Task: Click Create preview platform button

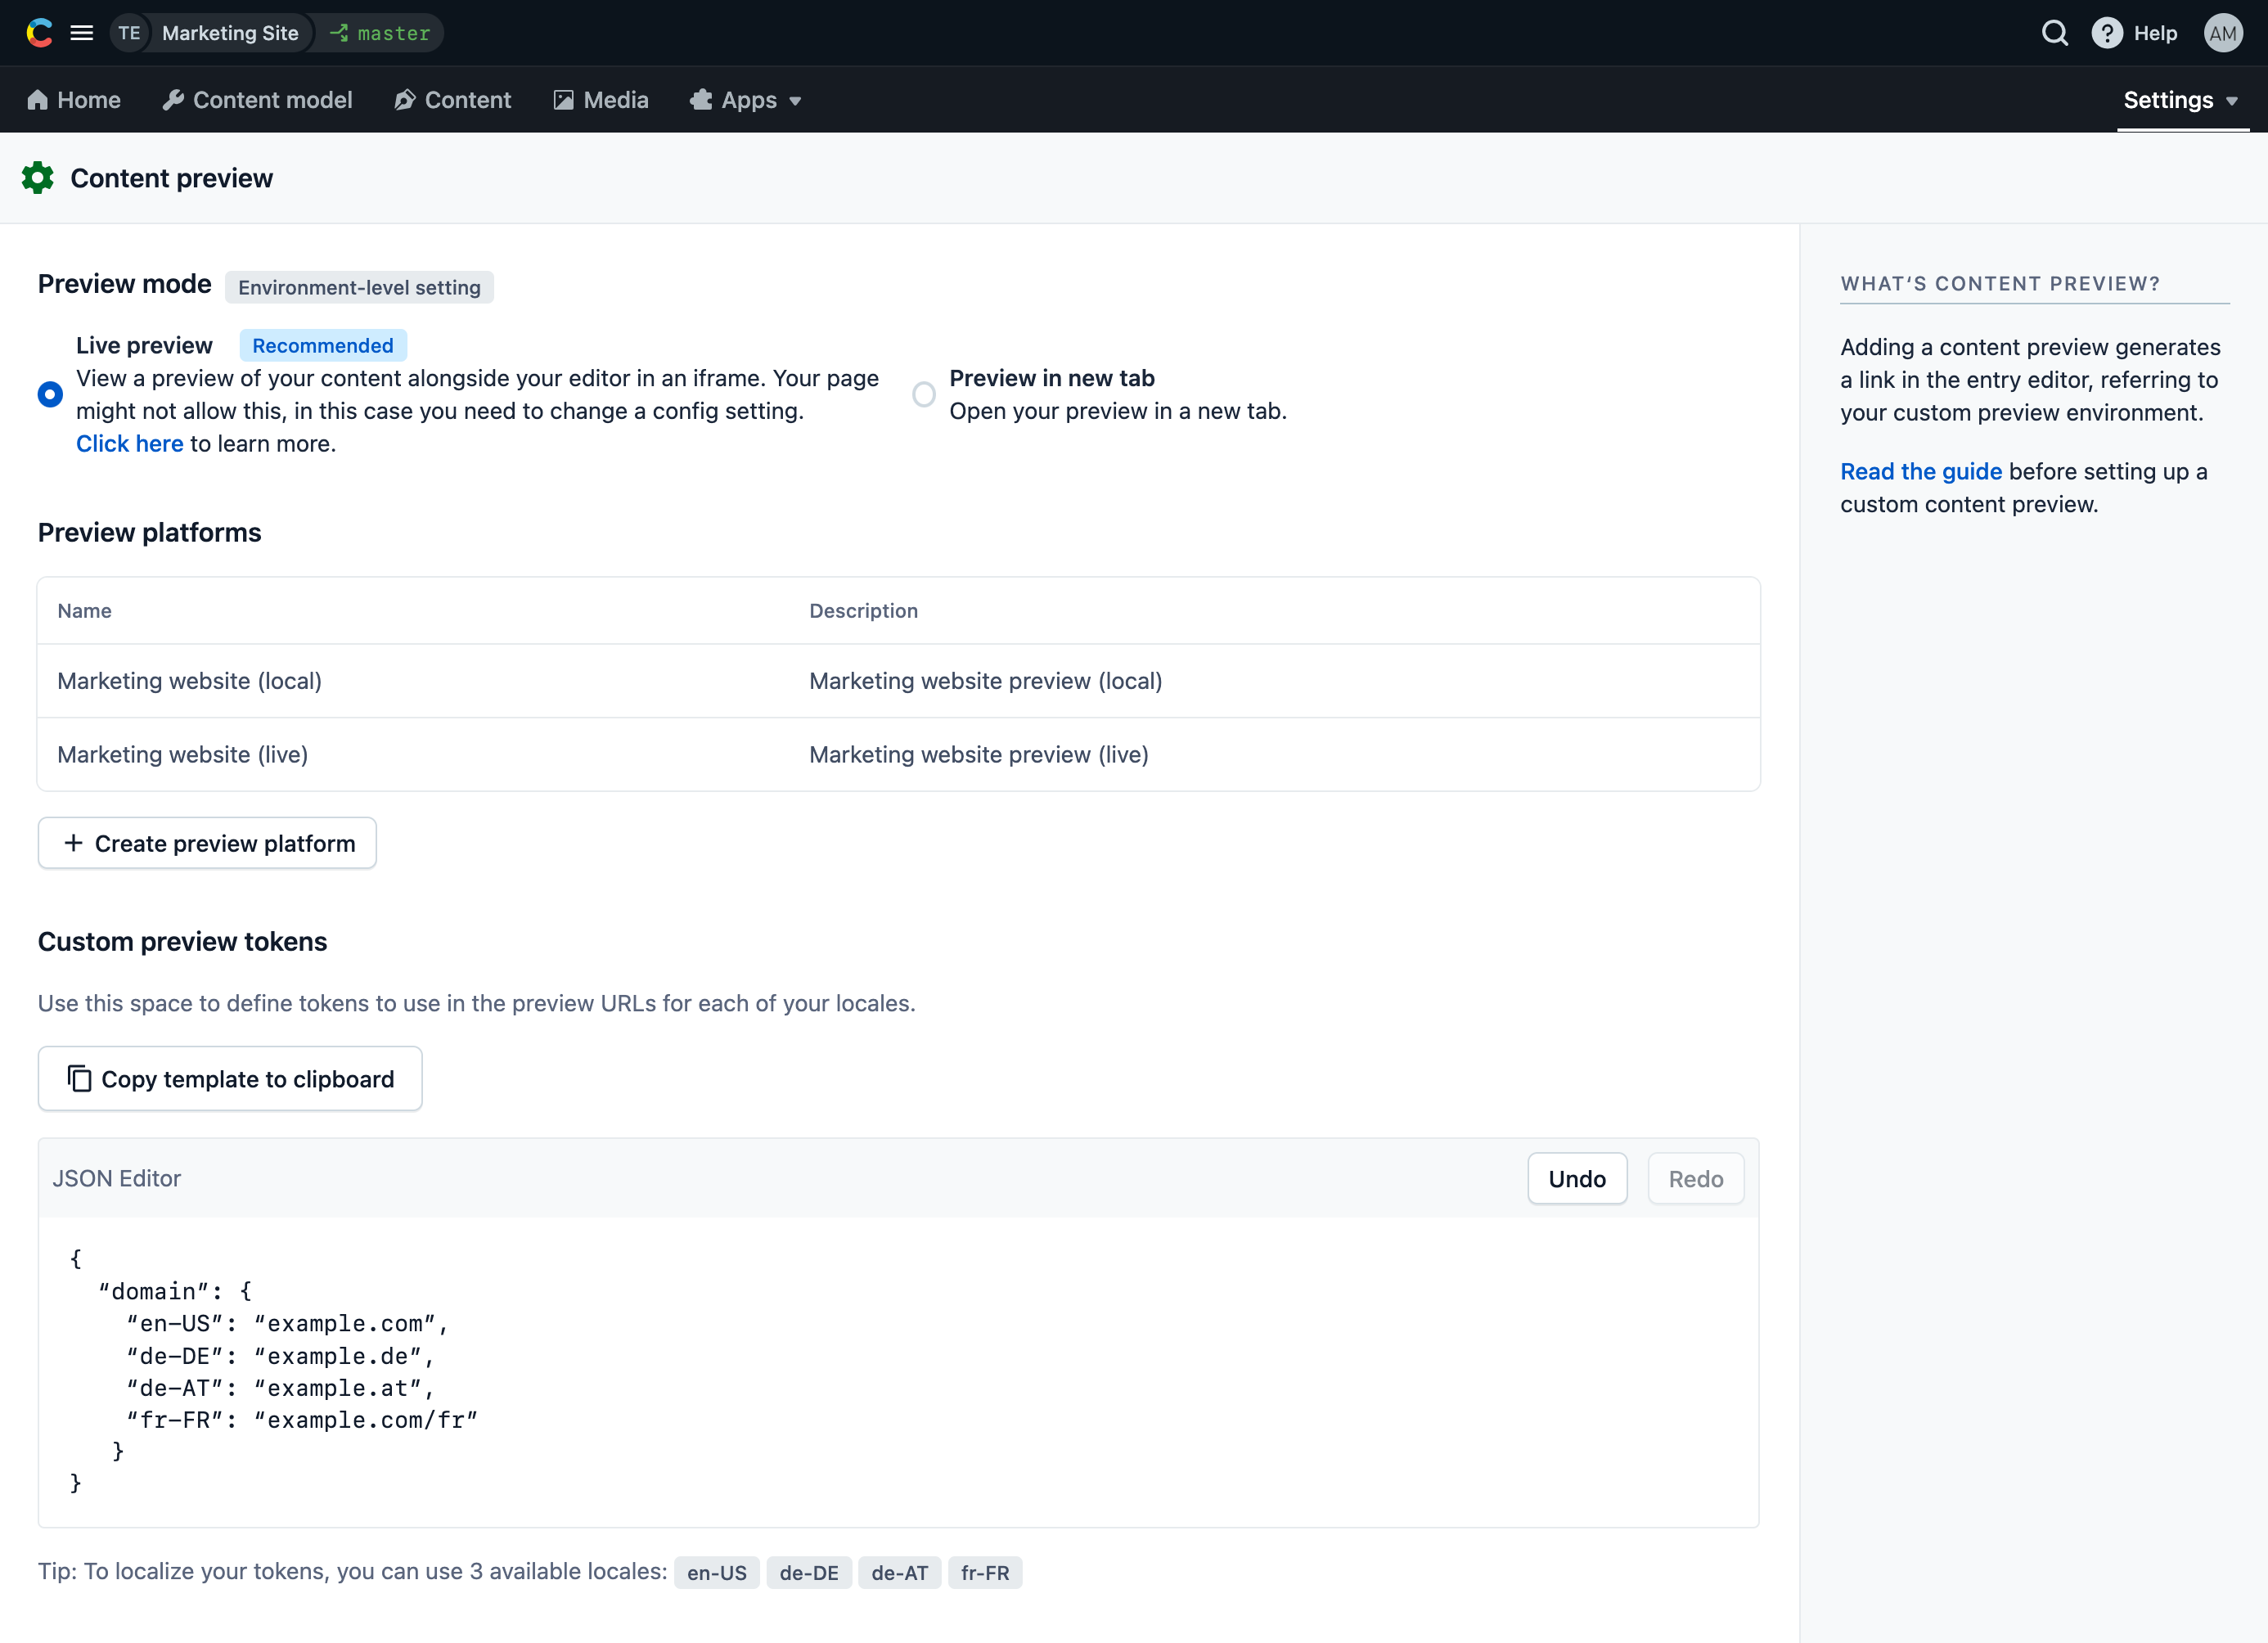Action: click(x=208, y=844)
